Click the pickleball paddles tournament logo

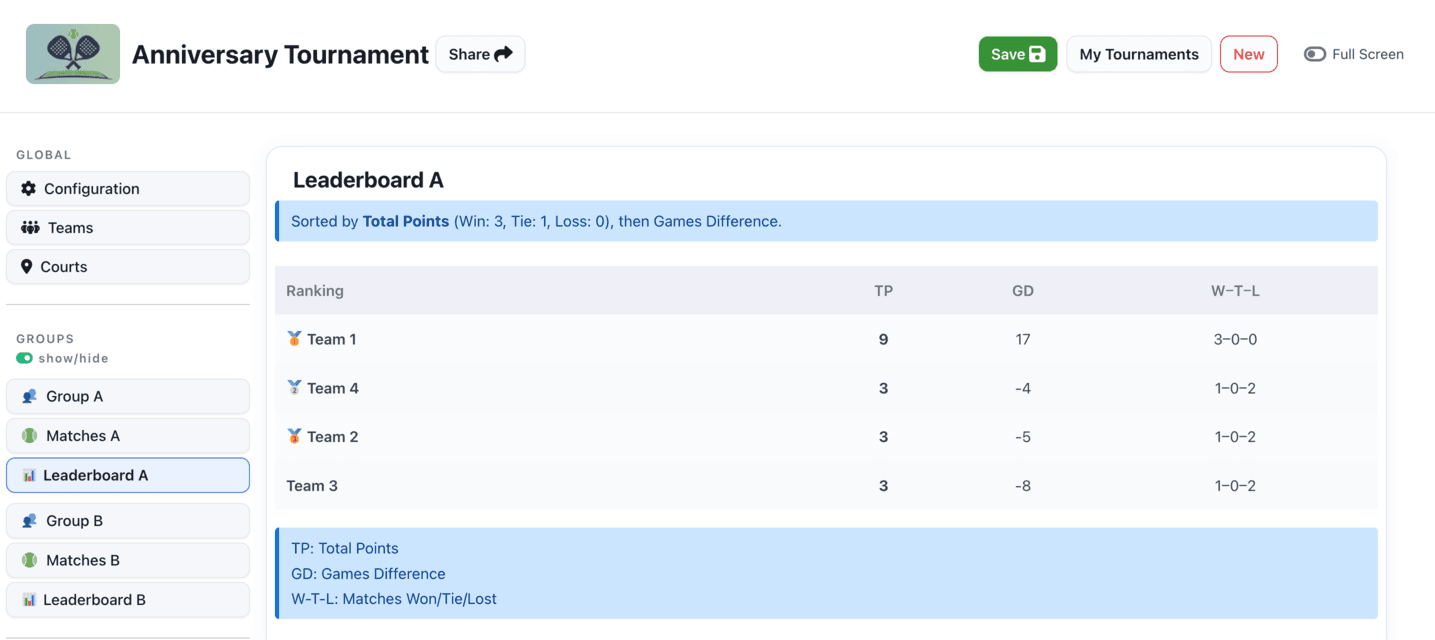72,53
